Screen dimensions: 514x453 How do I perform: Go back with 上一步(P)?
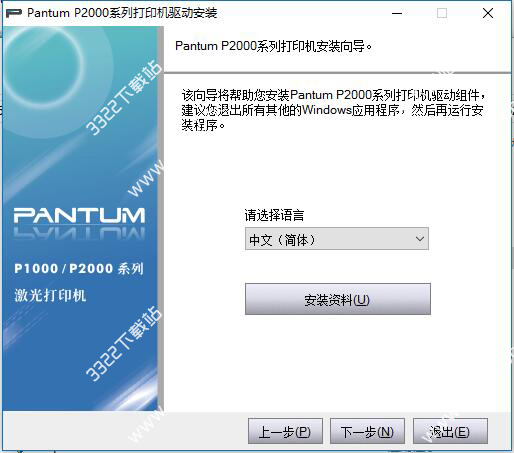285,431
